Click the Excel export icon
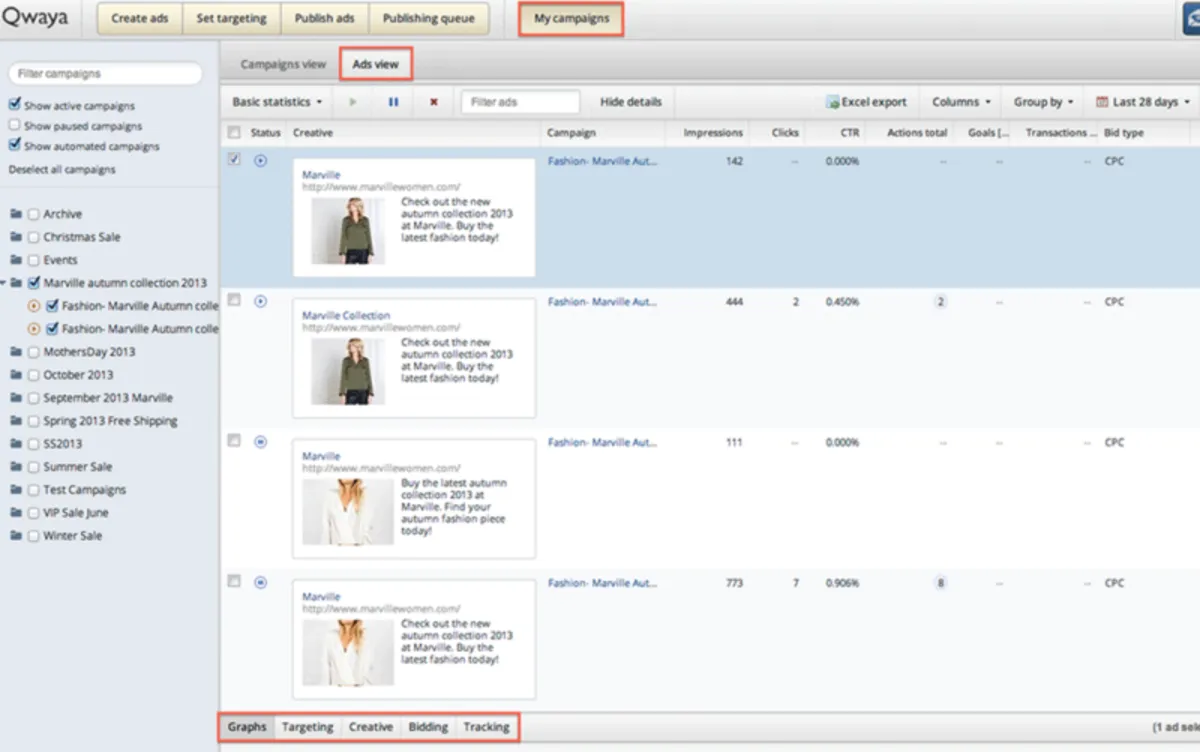The height and width of the screenshot is (752, 1200). click(x=832, y=102)
